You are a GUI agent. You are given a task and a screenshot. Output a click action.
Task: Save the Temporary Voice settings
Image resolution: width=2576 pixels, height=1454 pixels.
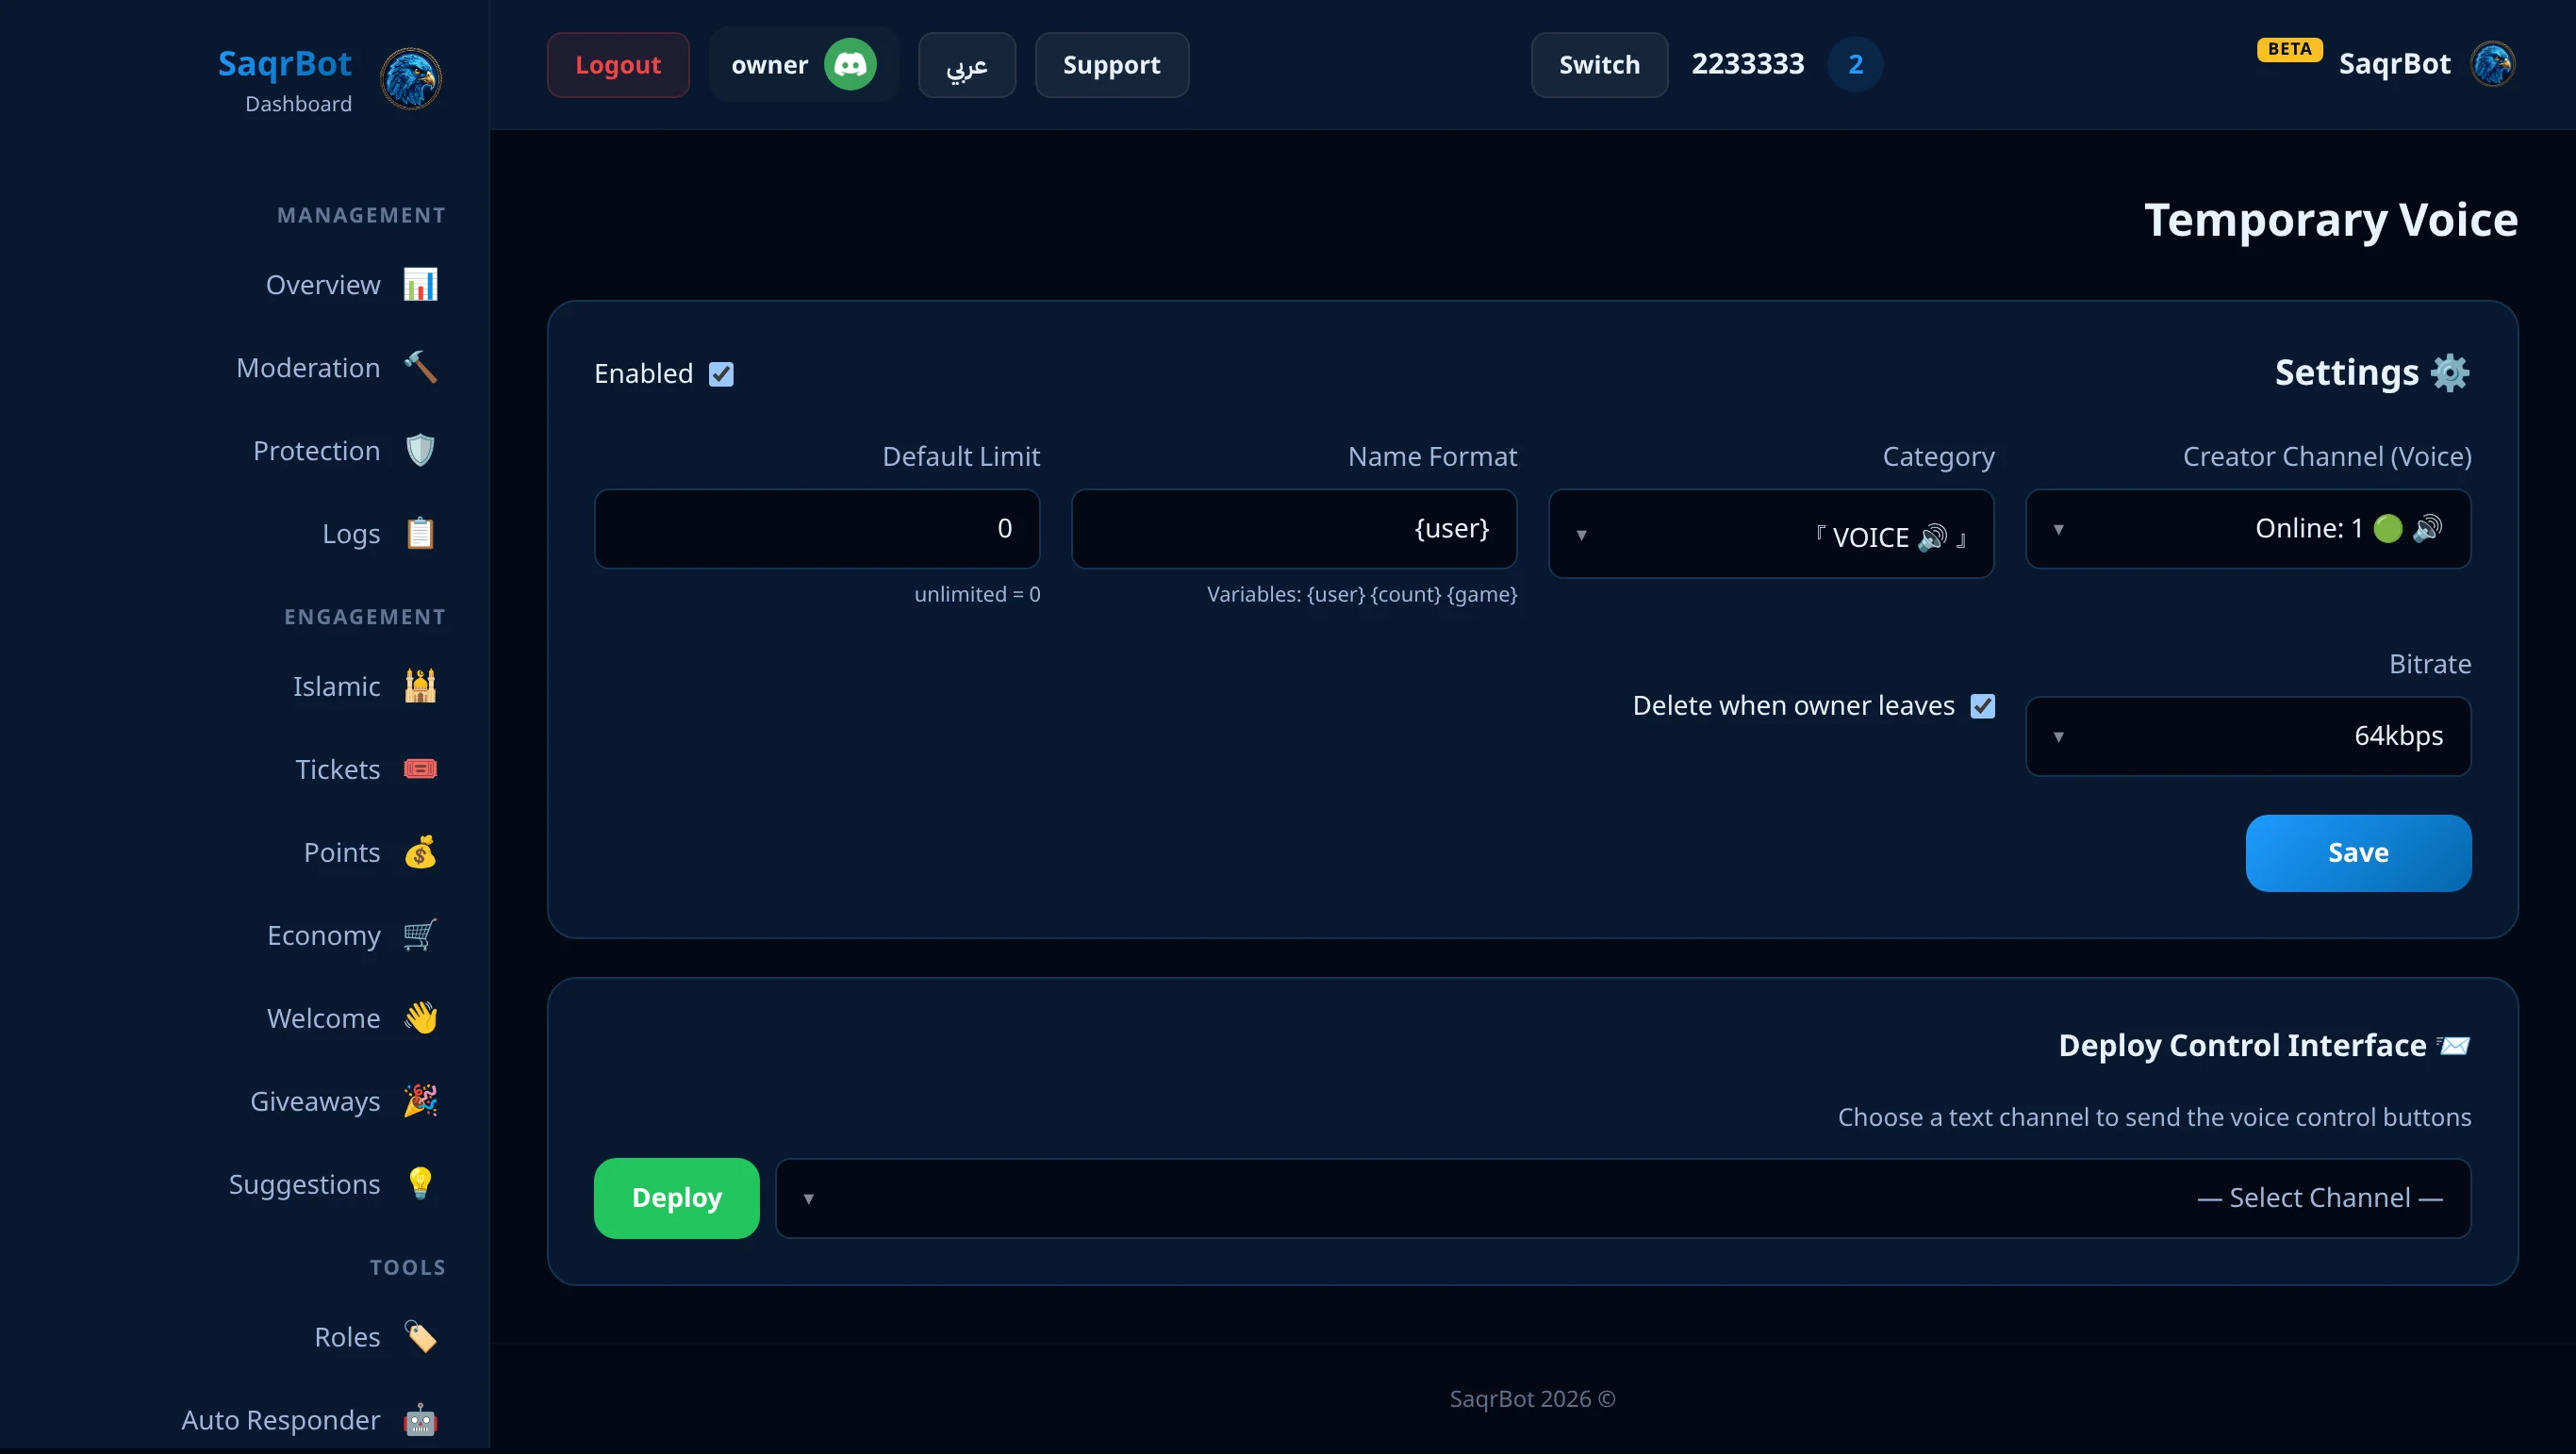click(2358, 853)
